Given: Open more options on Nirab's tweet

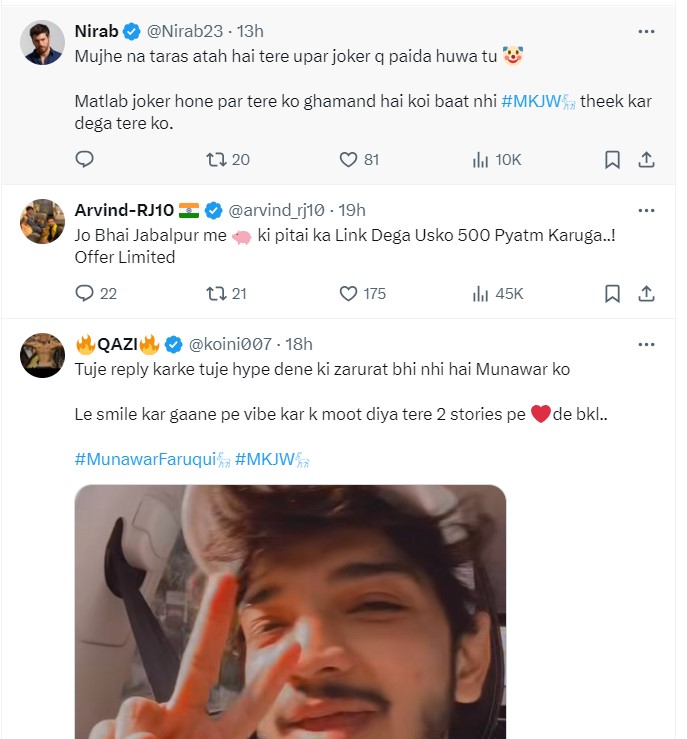Looking at the screenshot, I should click(646, 31).
